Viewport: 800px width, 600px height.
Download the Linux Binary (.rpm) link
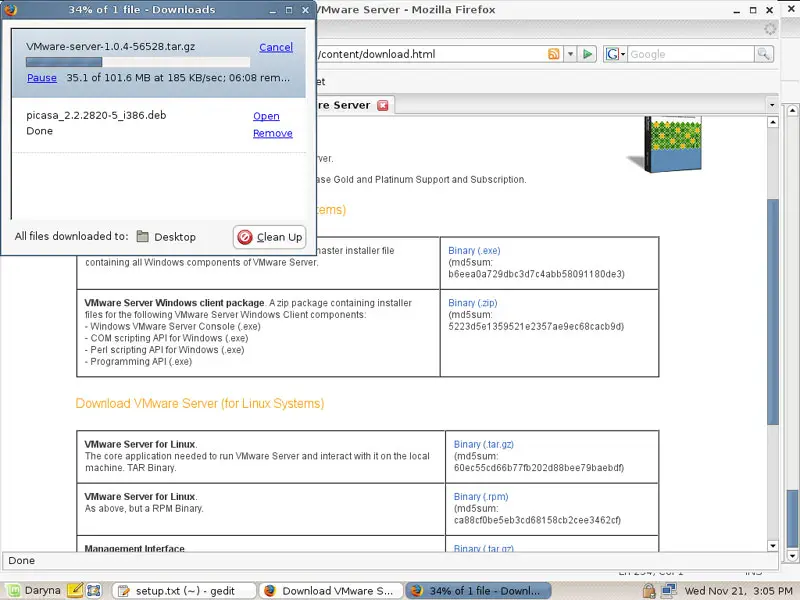coord(481,496)
